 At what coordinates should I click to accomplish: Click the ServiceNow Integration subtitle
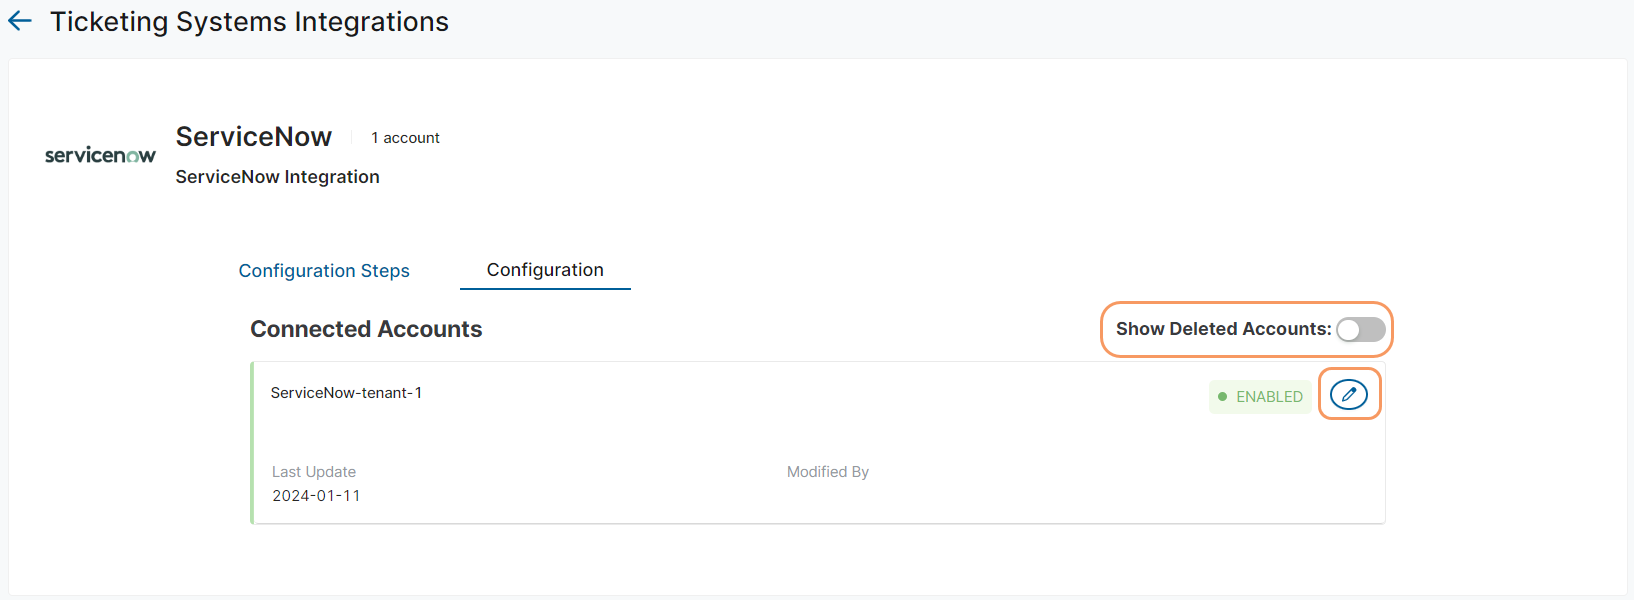tap(277, 177)
